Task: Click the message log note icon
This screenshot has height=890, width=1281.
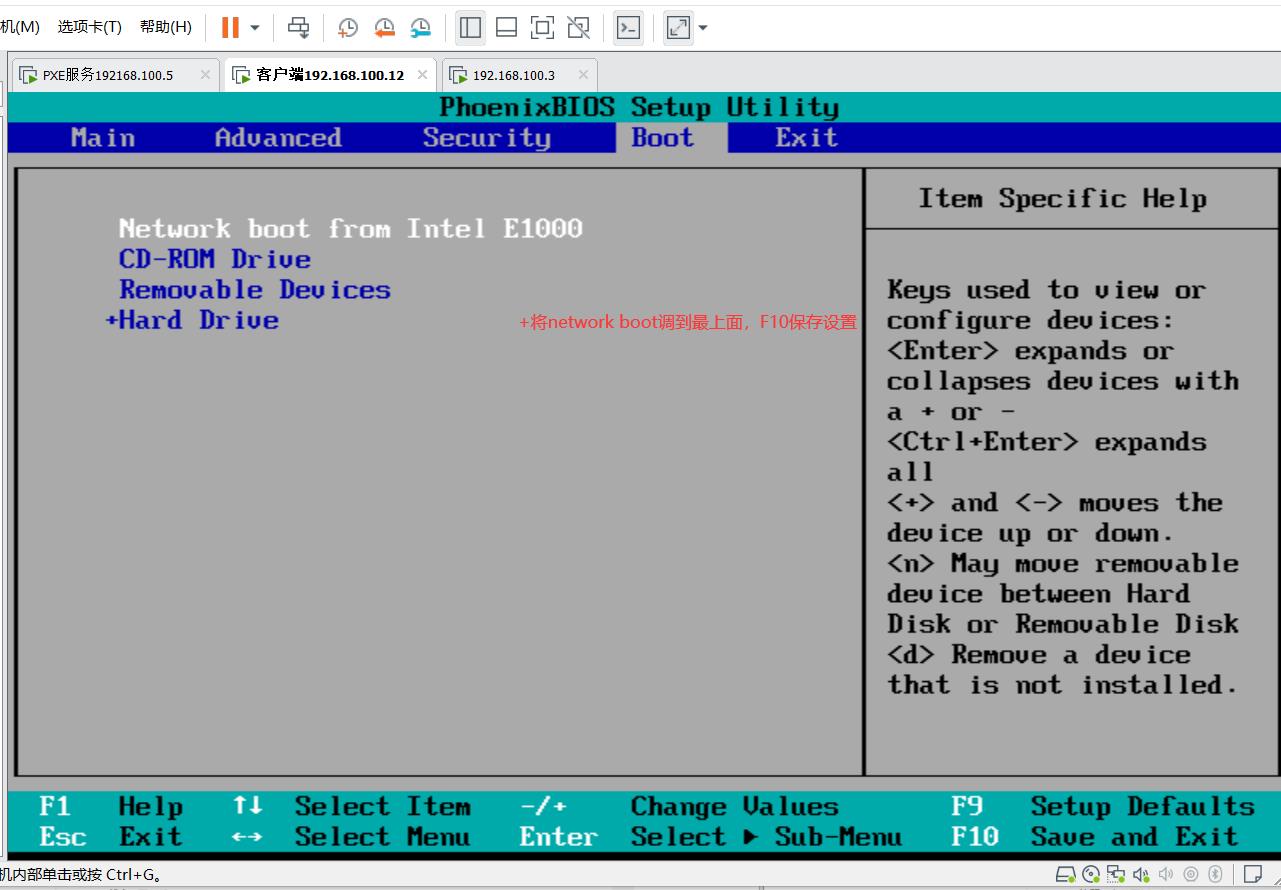Action: coord(1252,874)
